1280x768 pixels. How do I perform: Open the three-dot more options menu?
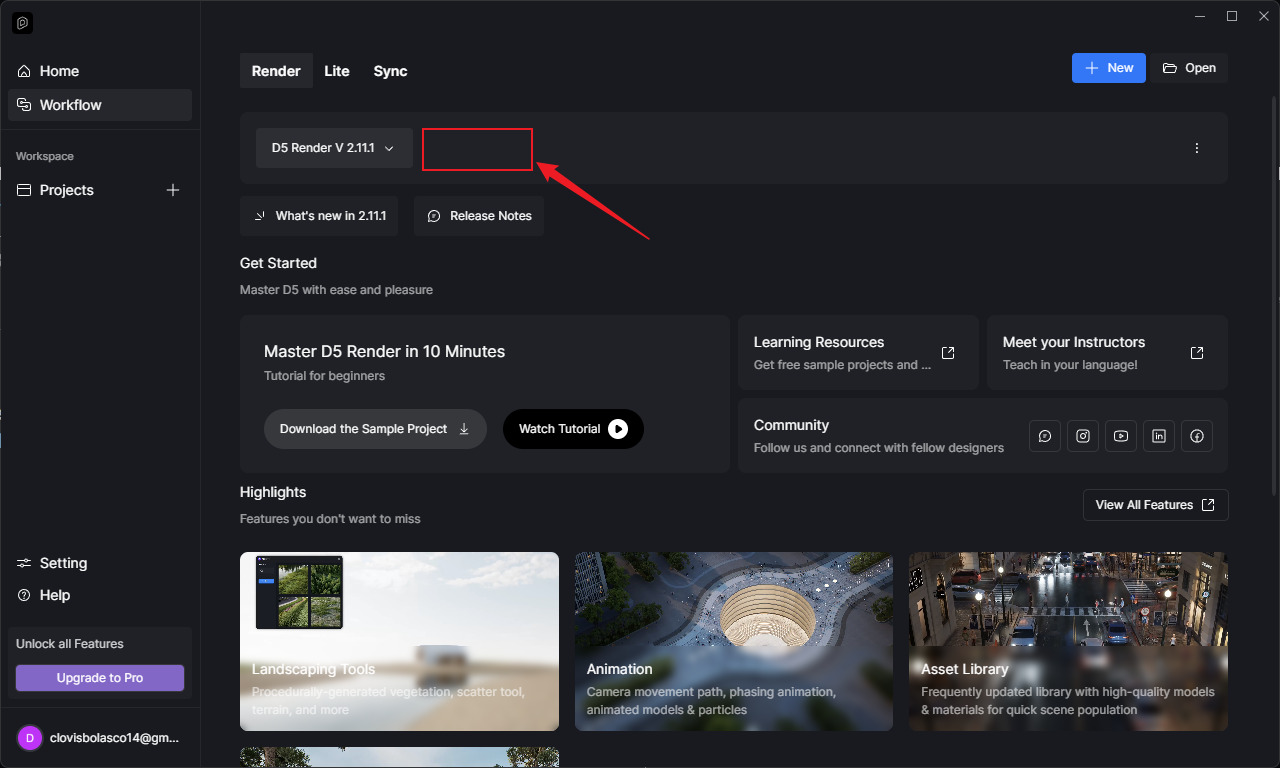pyautogui.click(x=1197, y=148)
